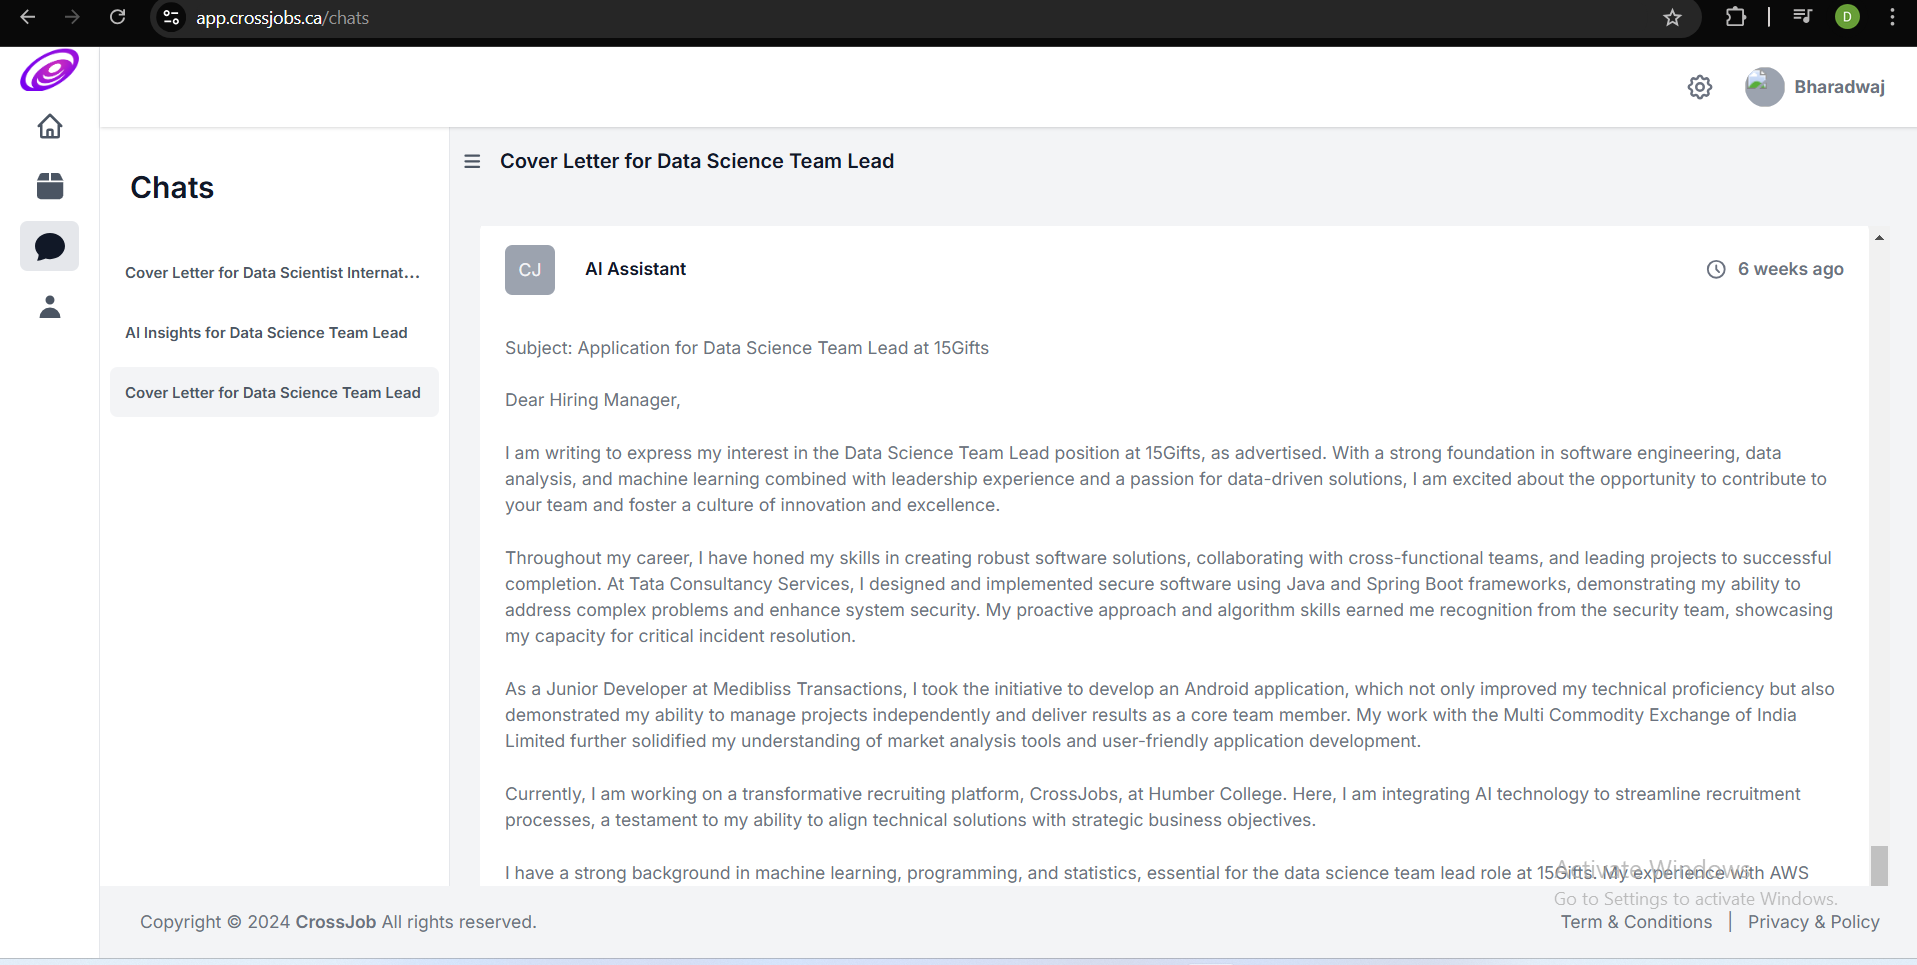The image size is (1917, 965).
Task: Click the Bharadwaj profile avatar
Action: (1764, 87)
